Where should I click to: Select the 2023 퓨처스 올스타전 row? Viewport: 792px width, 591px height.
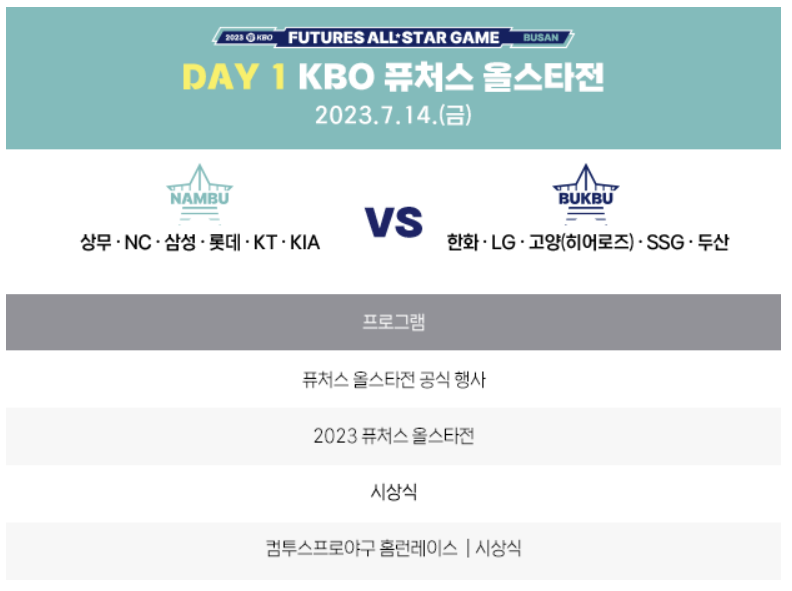coord(393,436)
